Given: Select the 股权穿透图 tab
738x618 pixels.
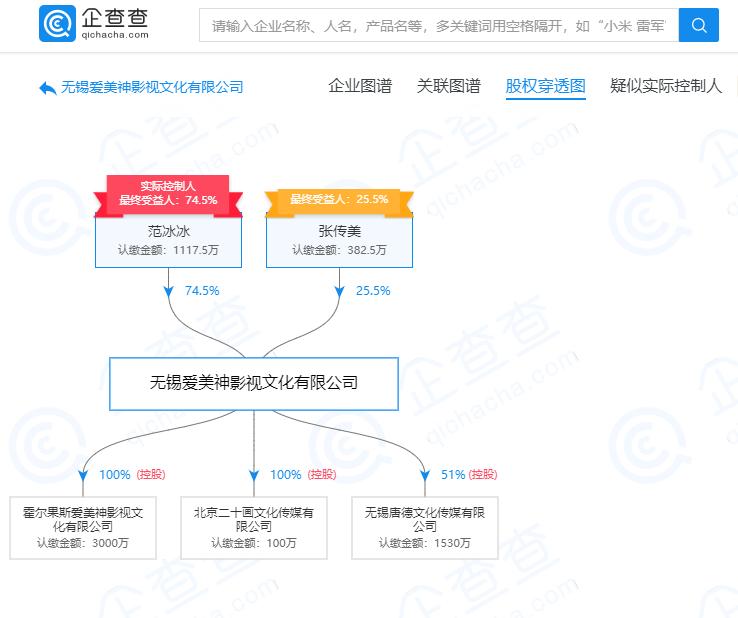Looking at the screenshot, I should (x=545, y=86).
